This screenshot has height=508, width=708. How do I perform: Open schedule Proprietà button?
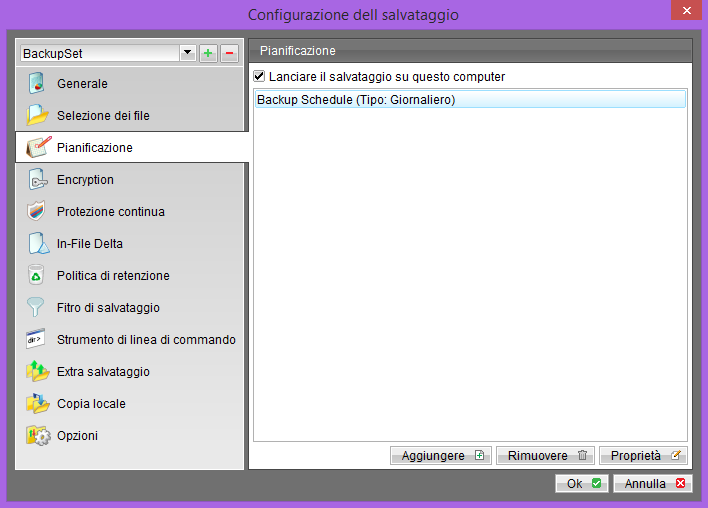pos(643,456)
